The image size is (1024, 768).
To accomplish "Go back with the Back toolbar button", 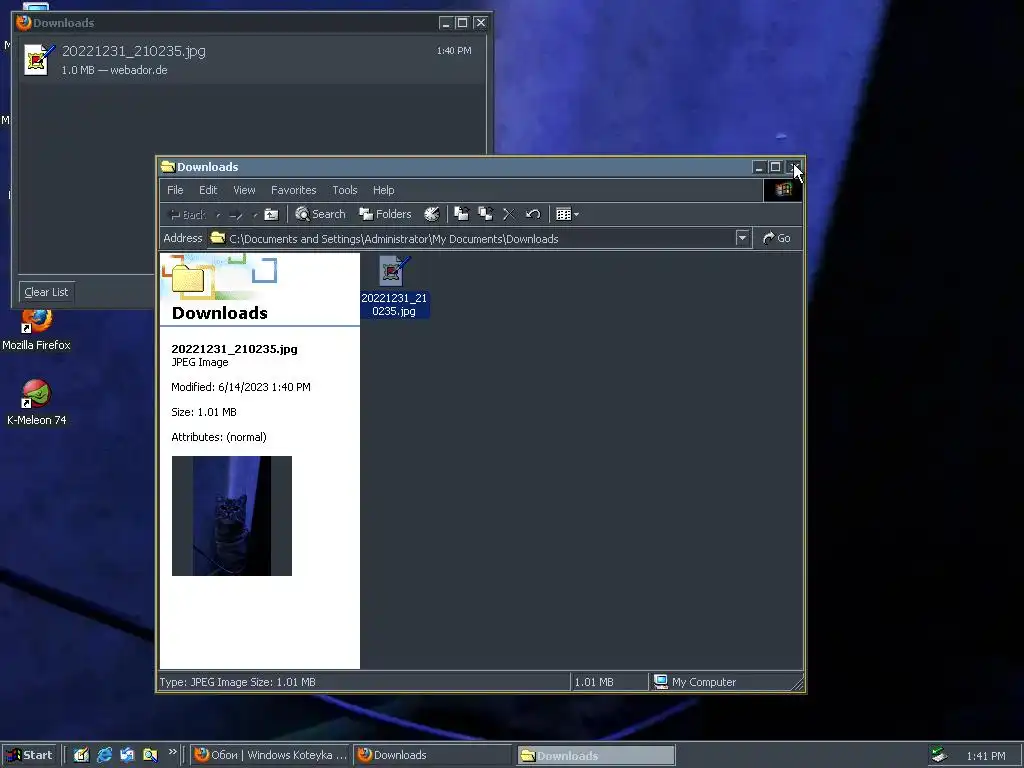I will click(x=187, y=214).
